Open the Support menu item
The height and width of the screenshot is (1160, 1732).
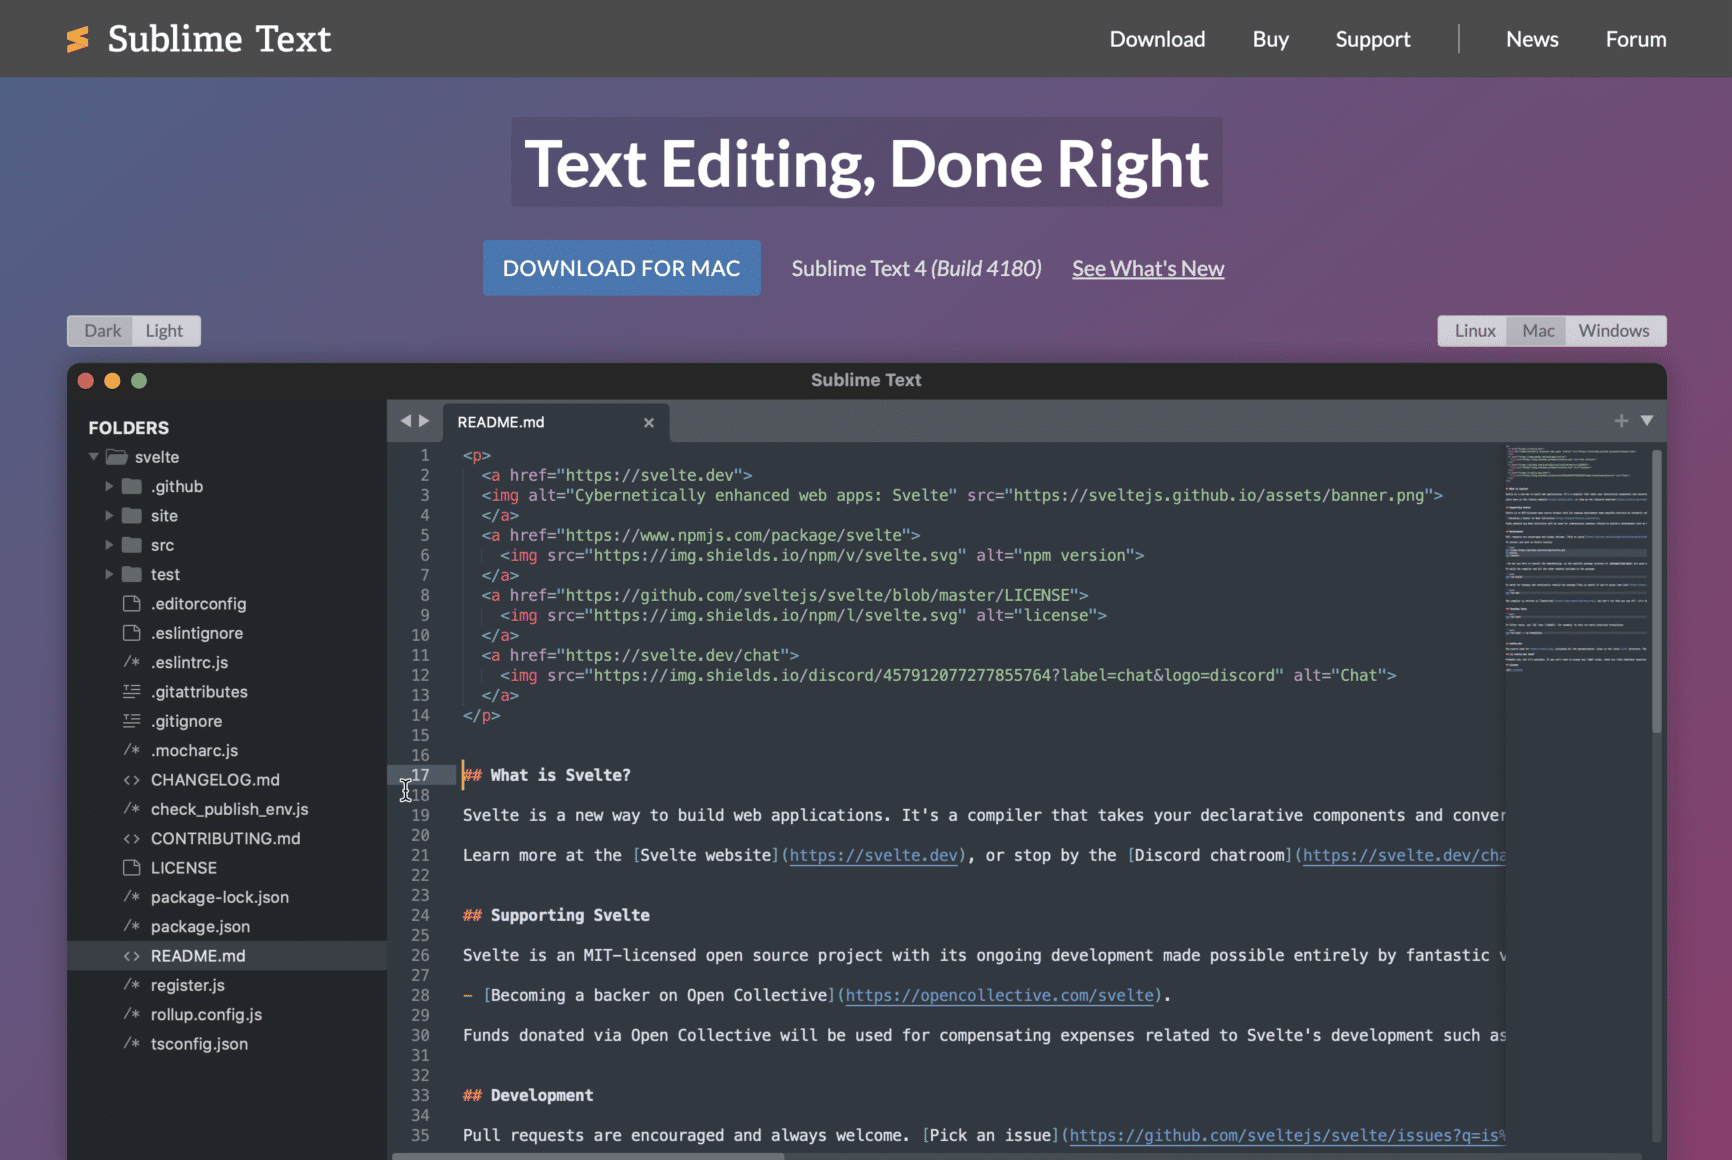click(x=1372, y=39)
